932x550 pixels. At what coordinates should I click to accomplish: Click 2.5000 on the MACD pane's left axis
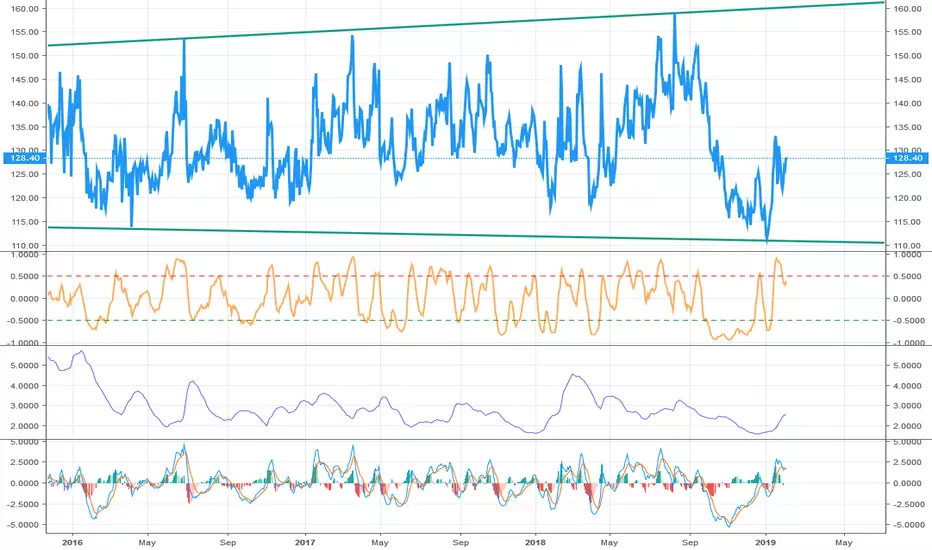[24, 462]
